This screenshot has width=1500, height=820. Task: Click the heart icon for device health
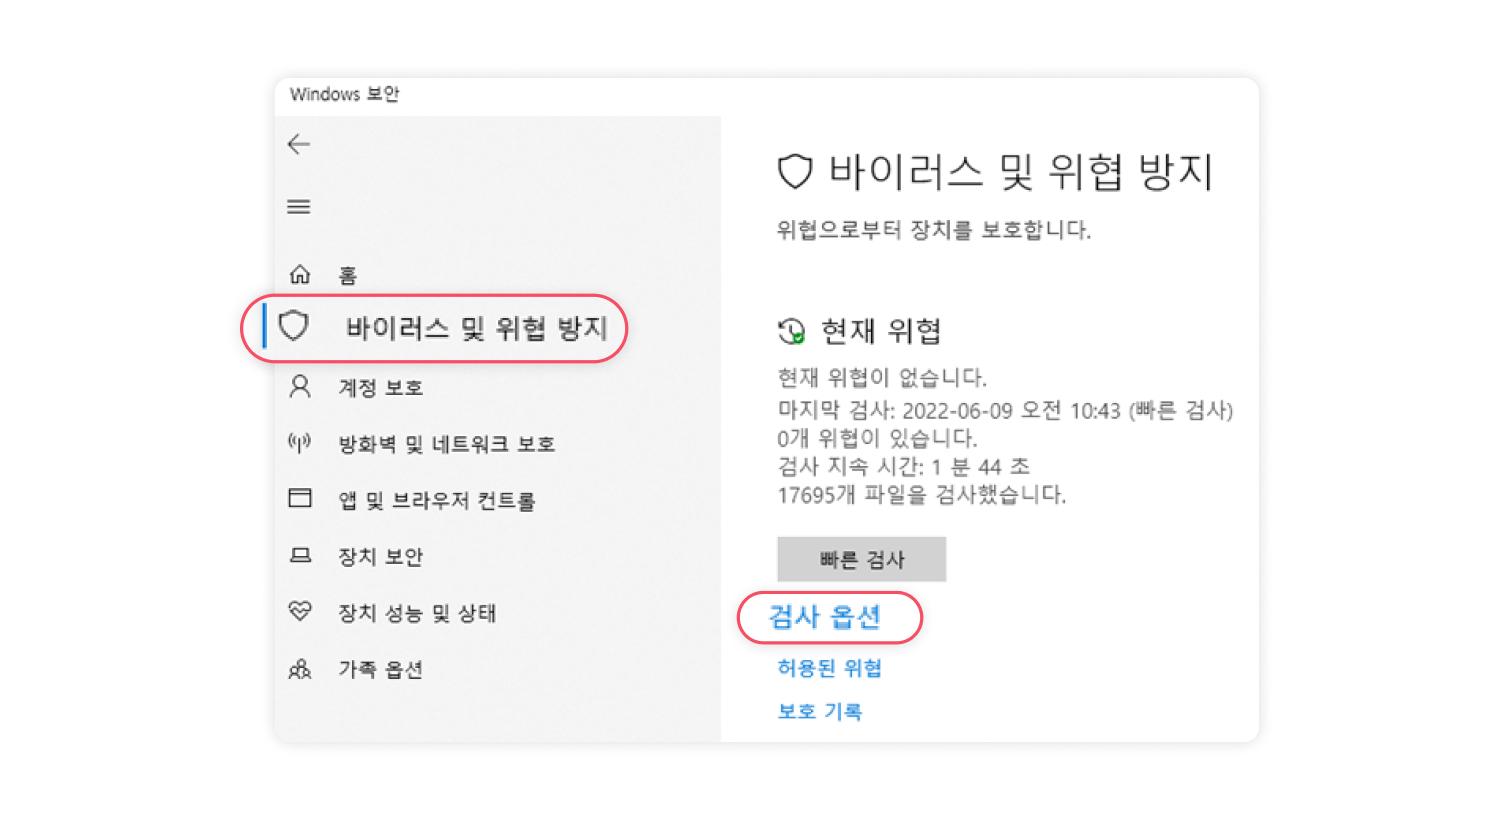click(x=299, y=611)
